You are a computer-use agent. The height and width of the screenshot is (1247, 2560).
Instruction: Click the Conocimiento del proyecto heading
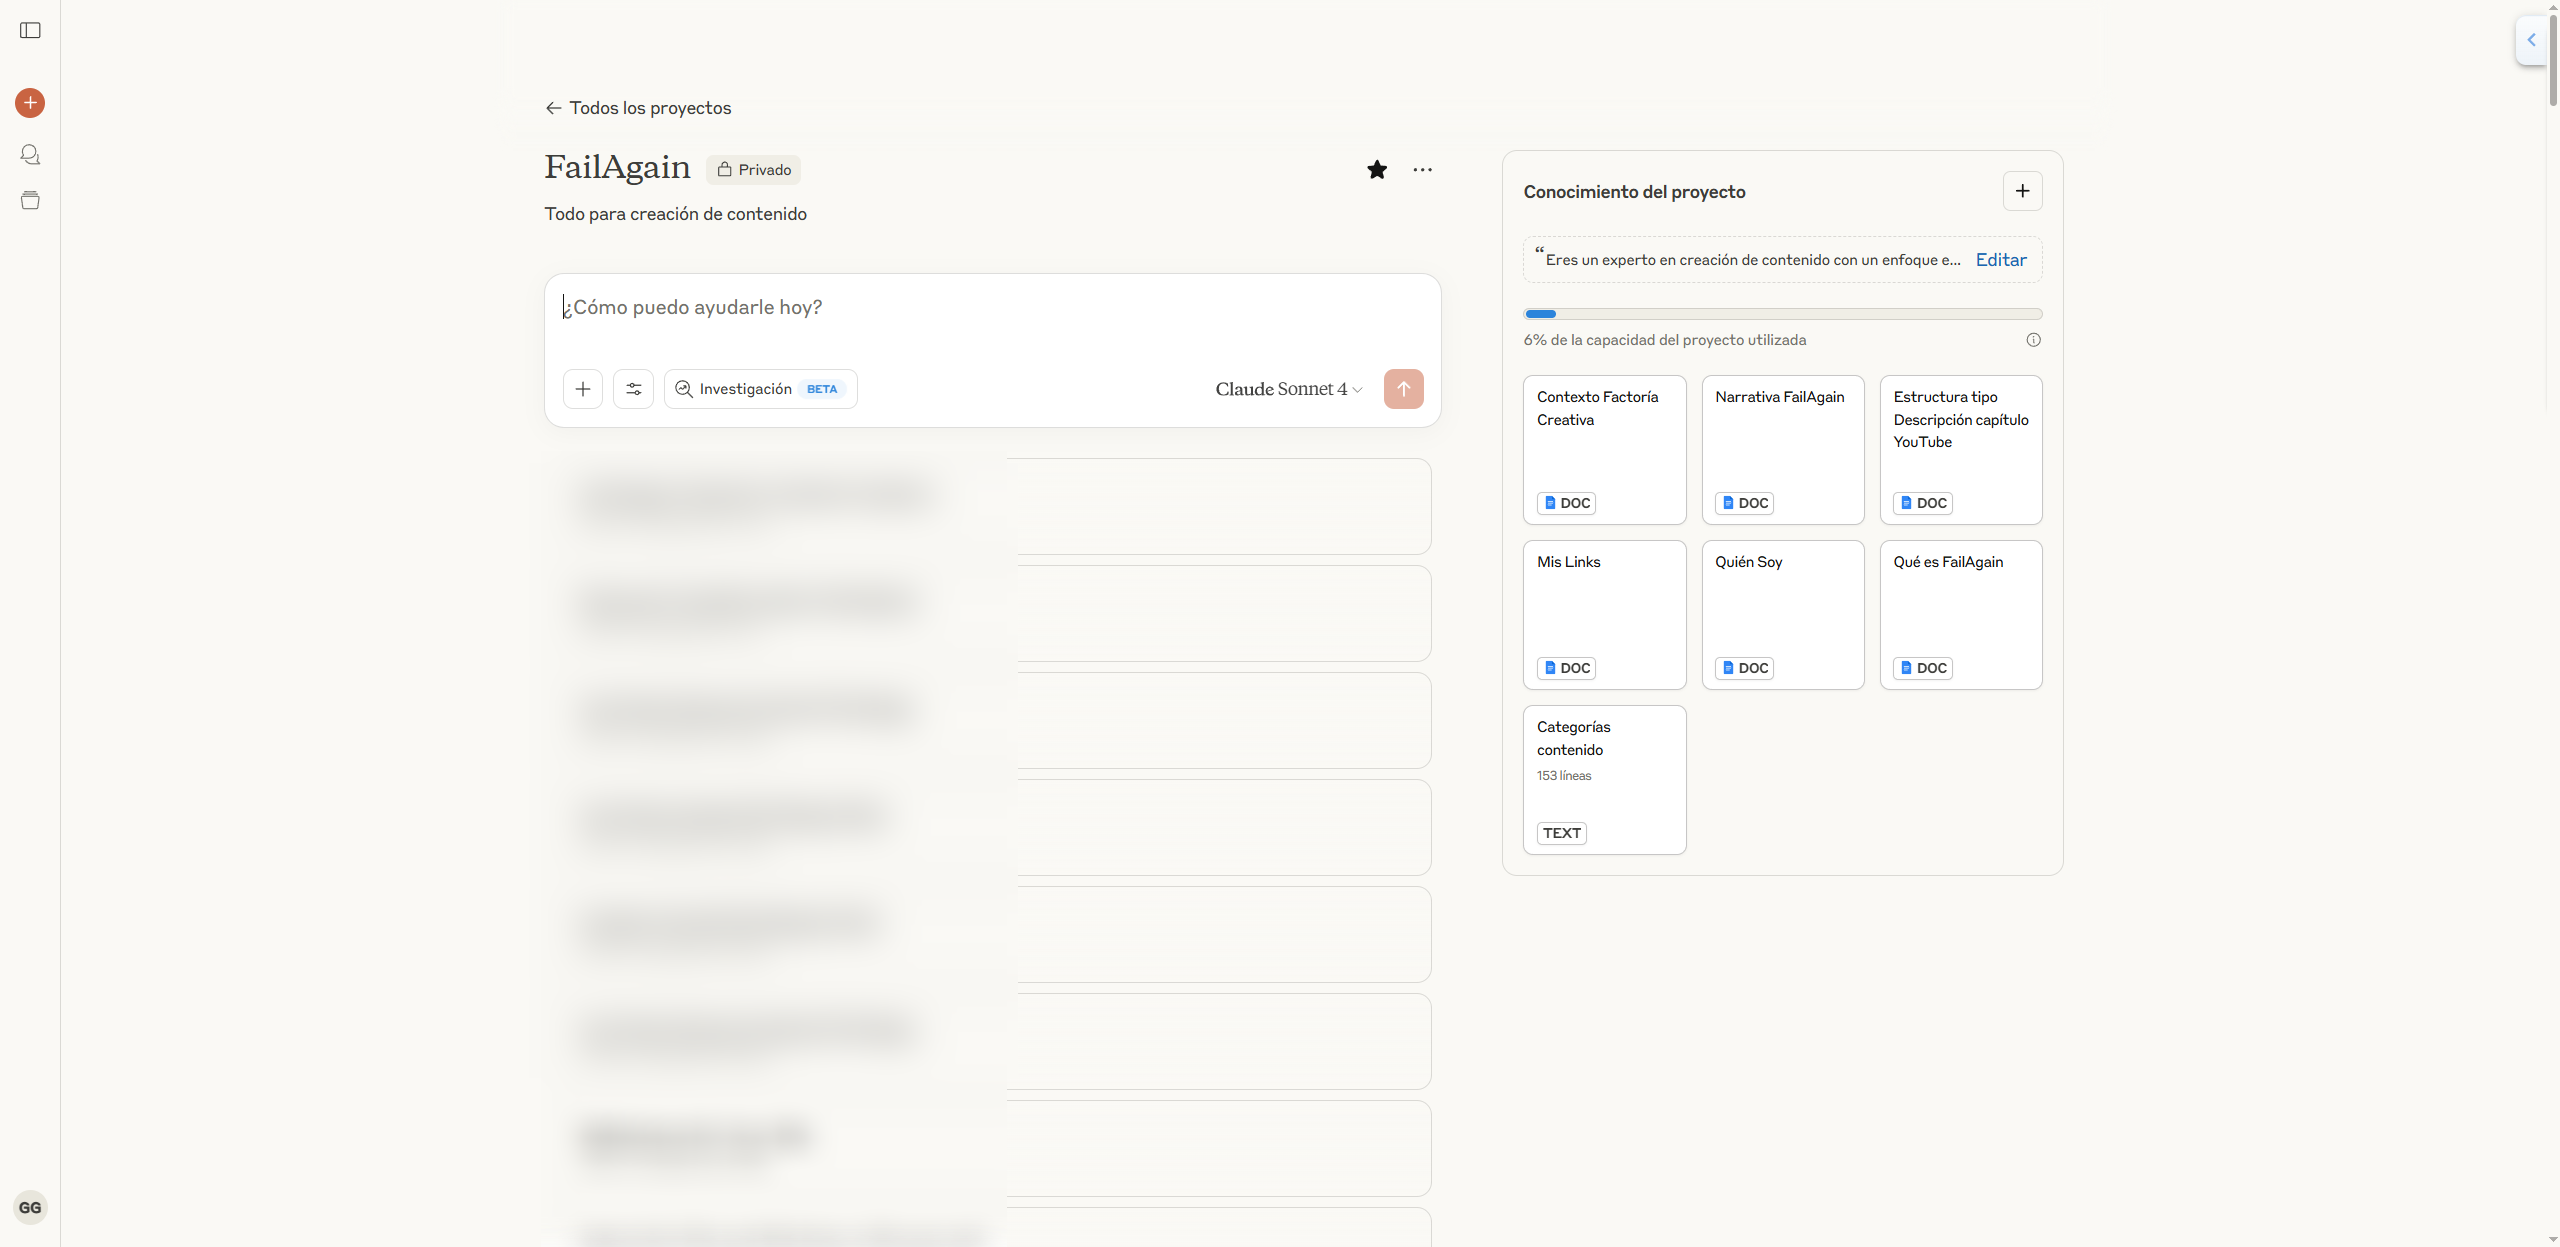[x=1634, y=192]
